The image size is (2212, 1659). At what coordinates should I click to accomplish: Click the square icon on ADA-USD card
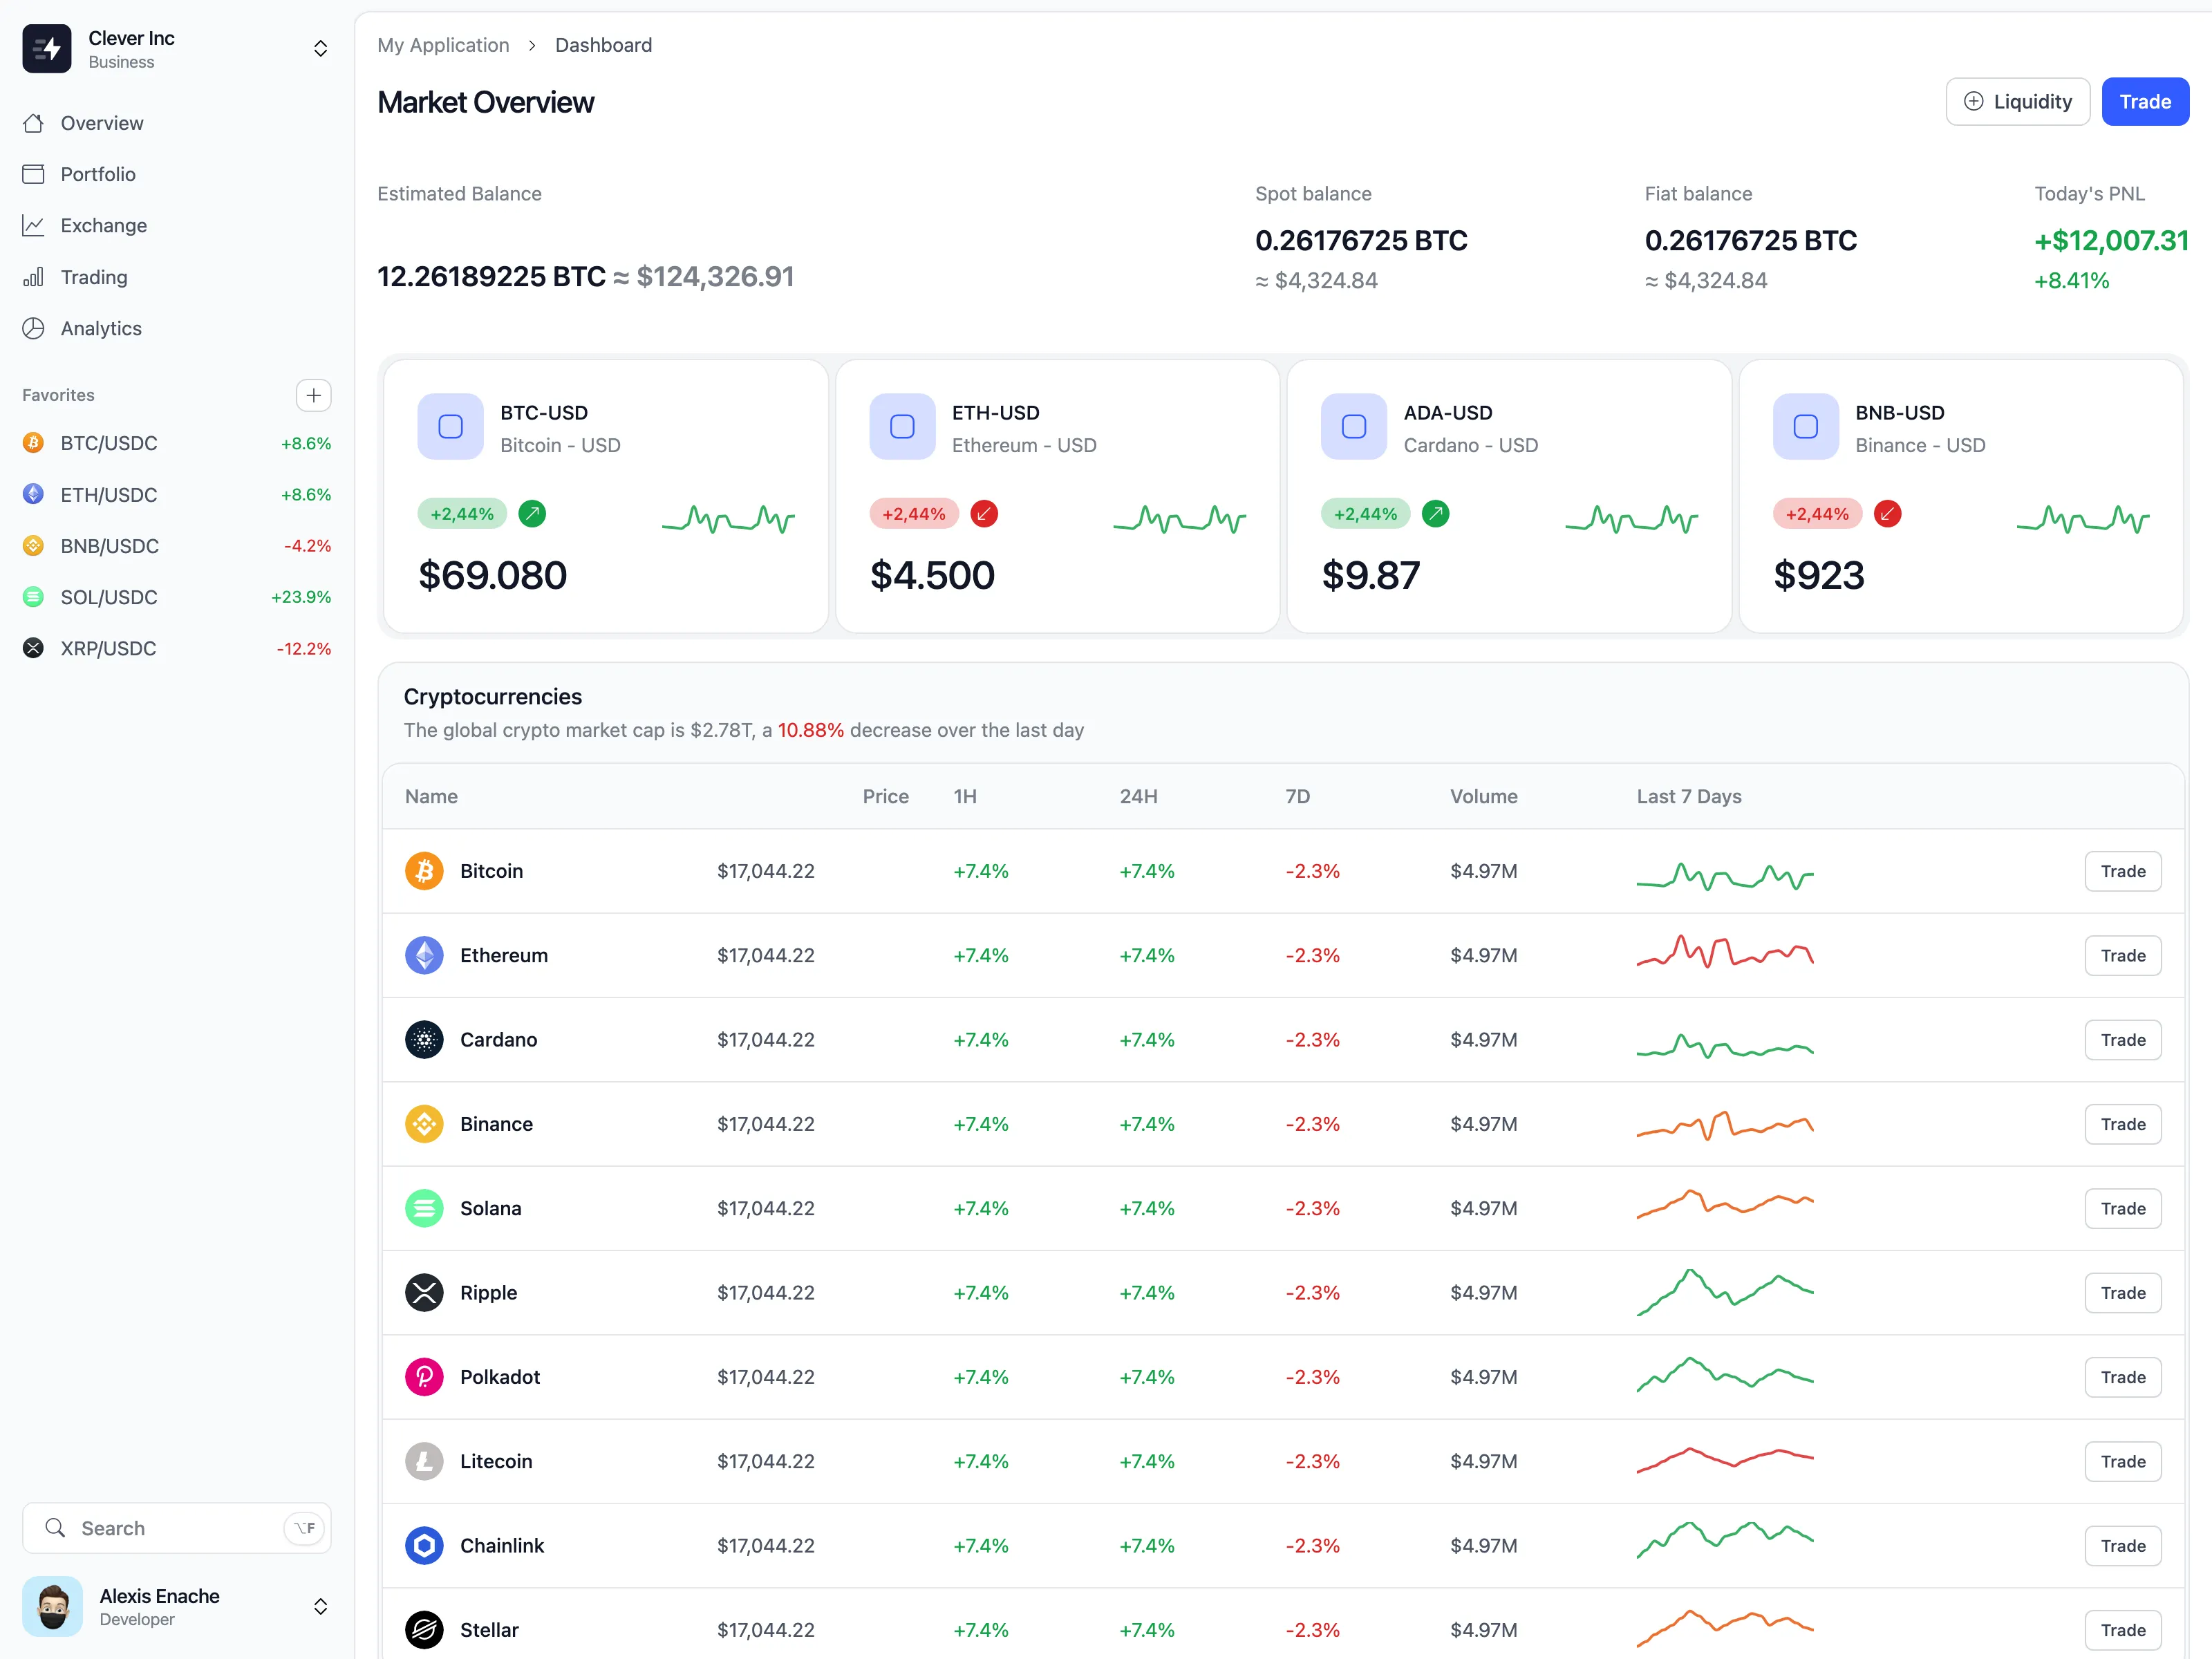point(1353,427)
